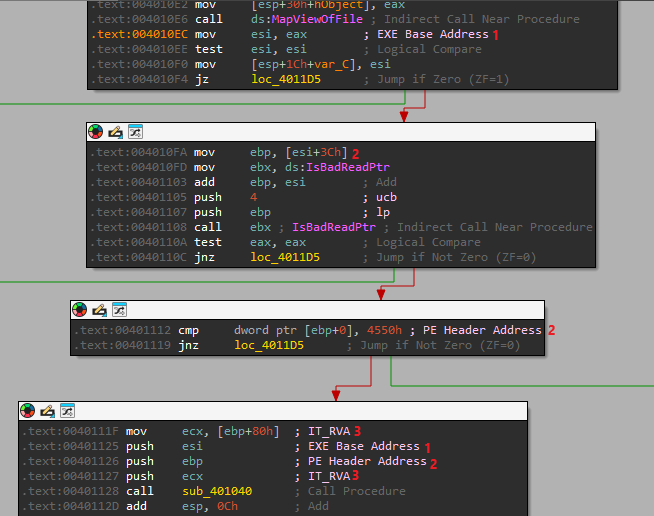This screenshot has height=516, width=654.
Task: Set node color for the cmp 4550h block
Action: pyautogui.click(x=79, y=309)
